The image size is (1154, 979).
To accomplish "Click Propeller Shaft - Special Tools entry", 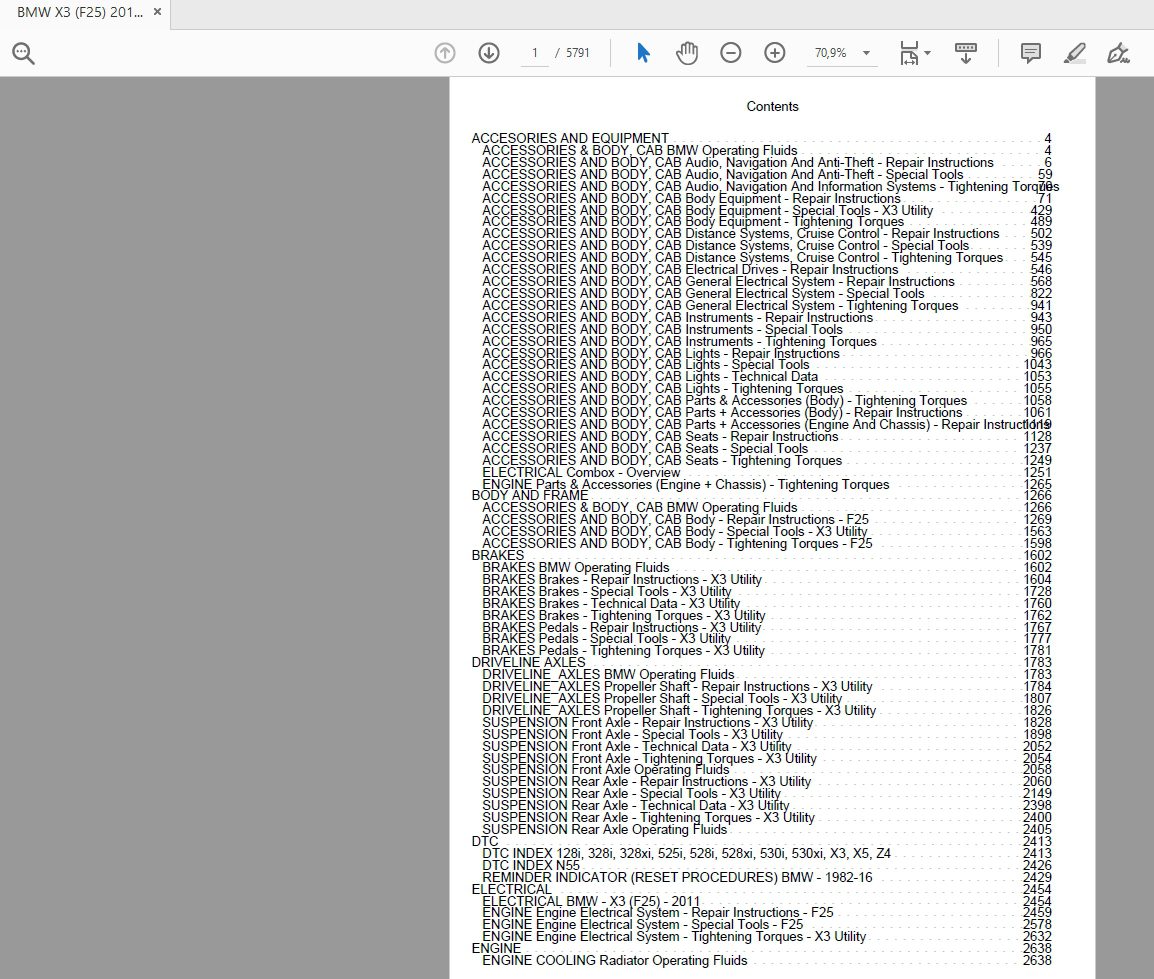I will point(662,699).
